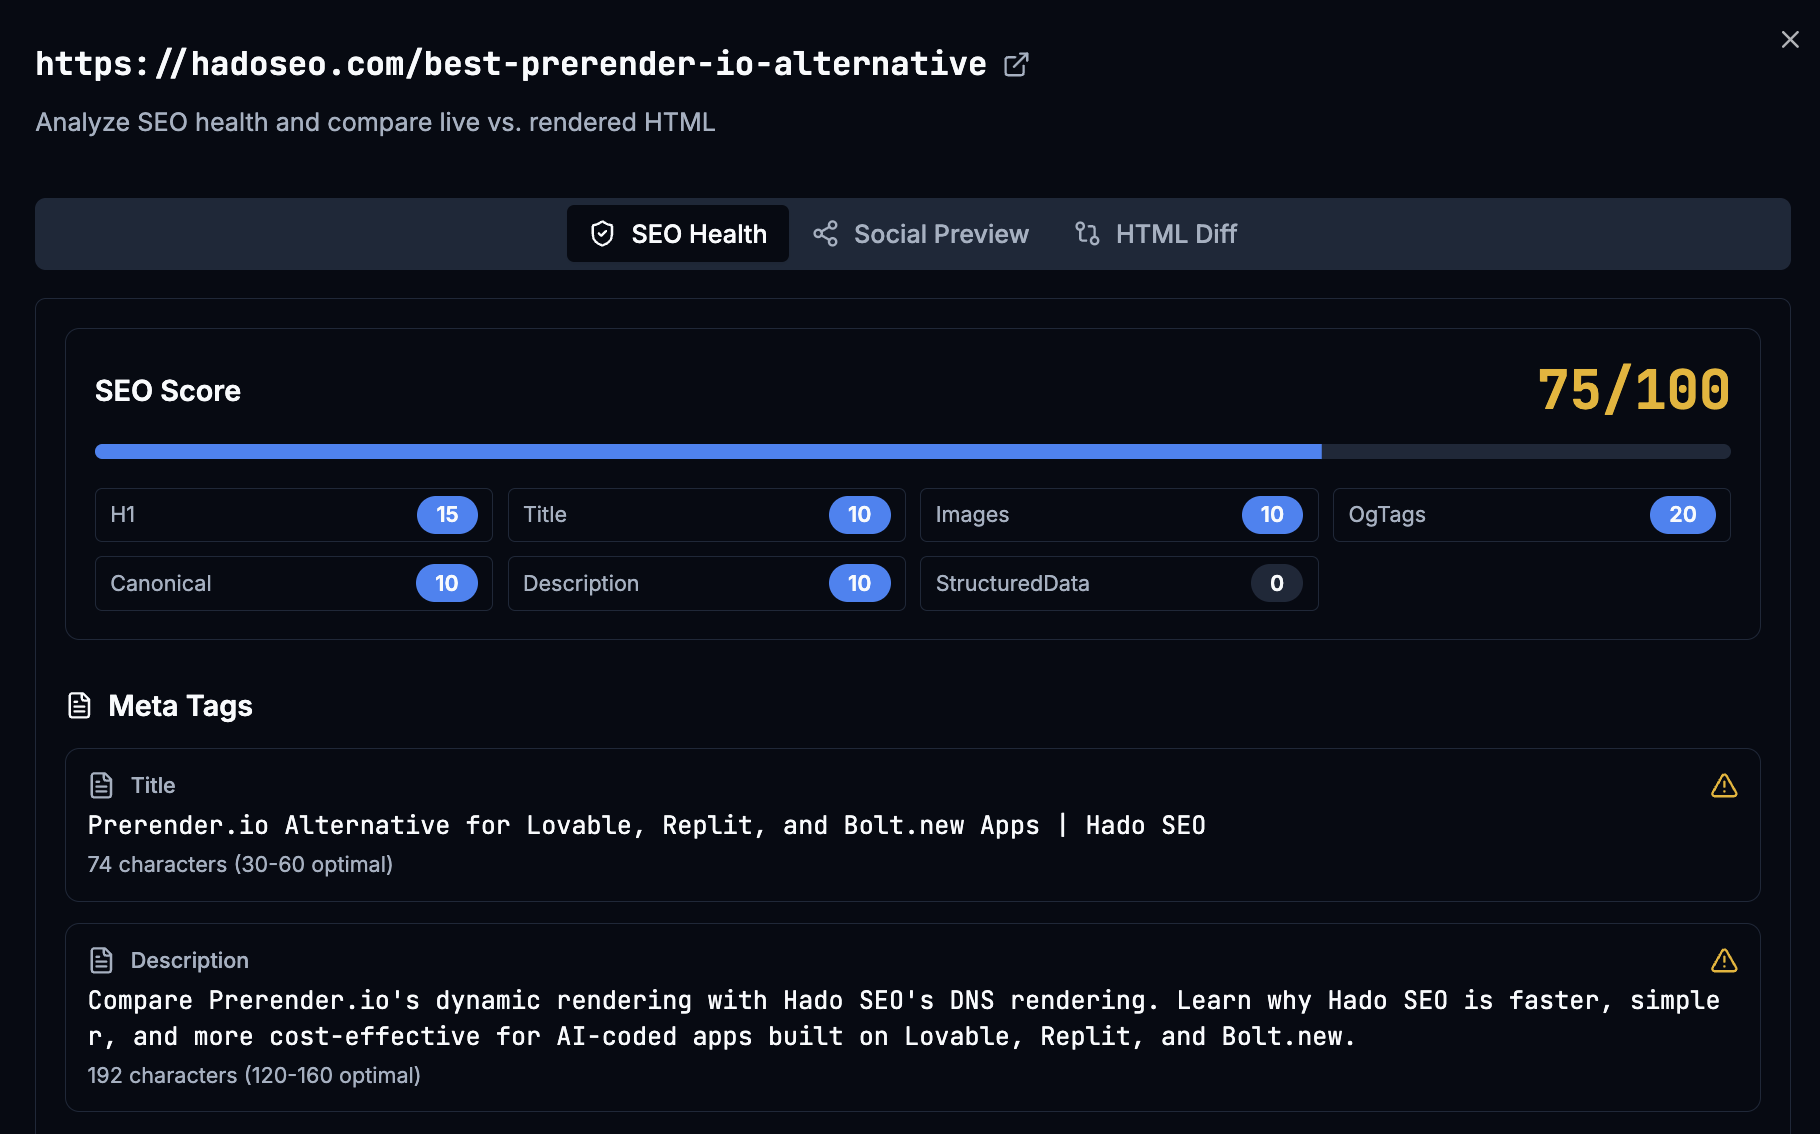Select the Description score card
The width and height of the screenshot is (1820, 1134).
coord(707,584)
